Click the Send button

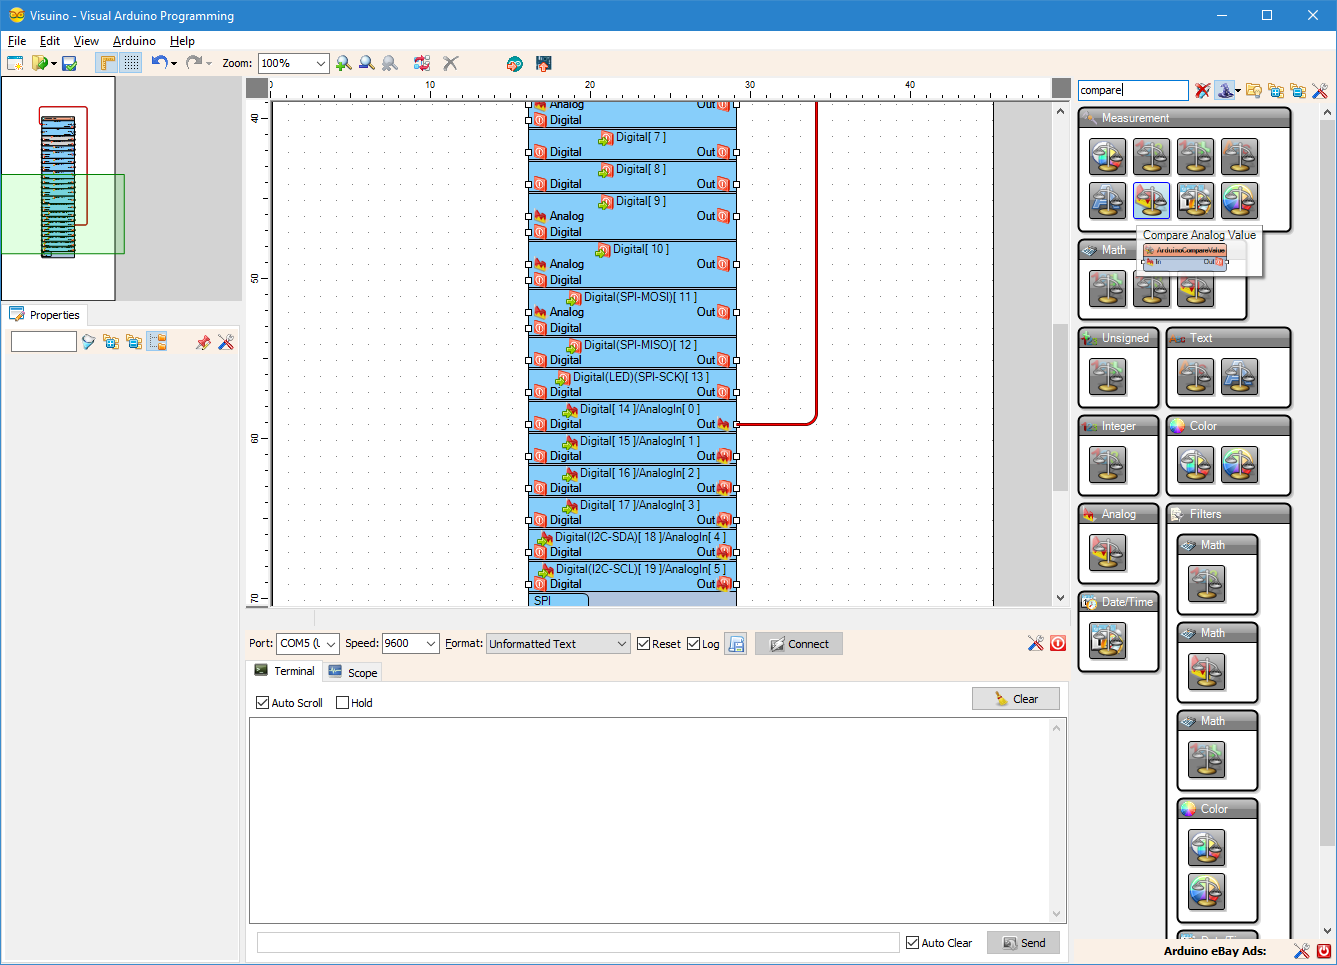coord(1023,943)
